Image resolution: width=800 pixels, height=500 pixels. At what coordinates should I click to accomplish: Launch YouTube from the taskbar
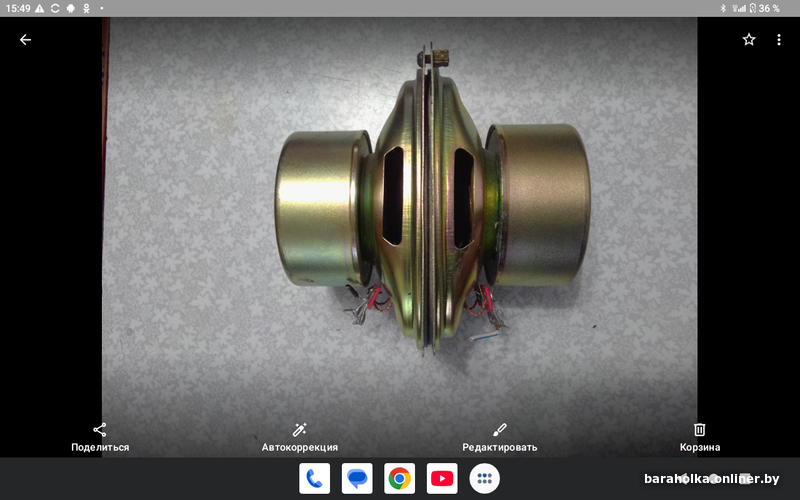tap(442, 479)
